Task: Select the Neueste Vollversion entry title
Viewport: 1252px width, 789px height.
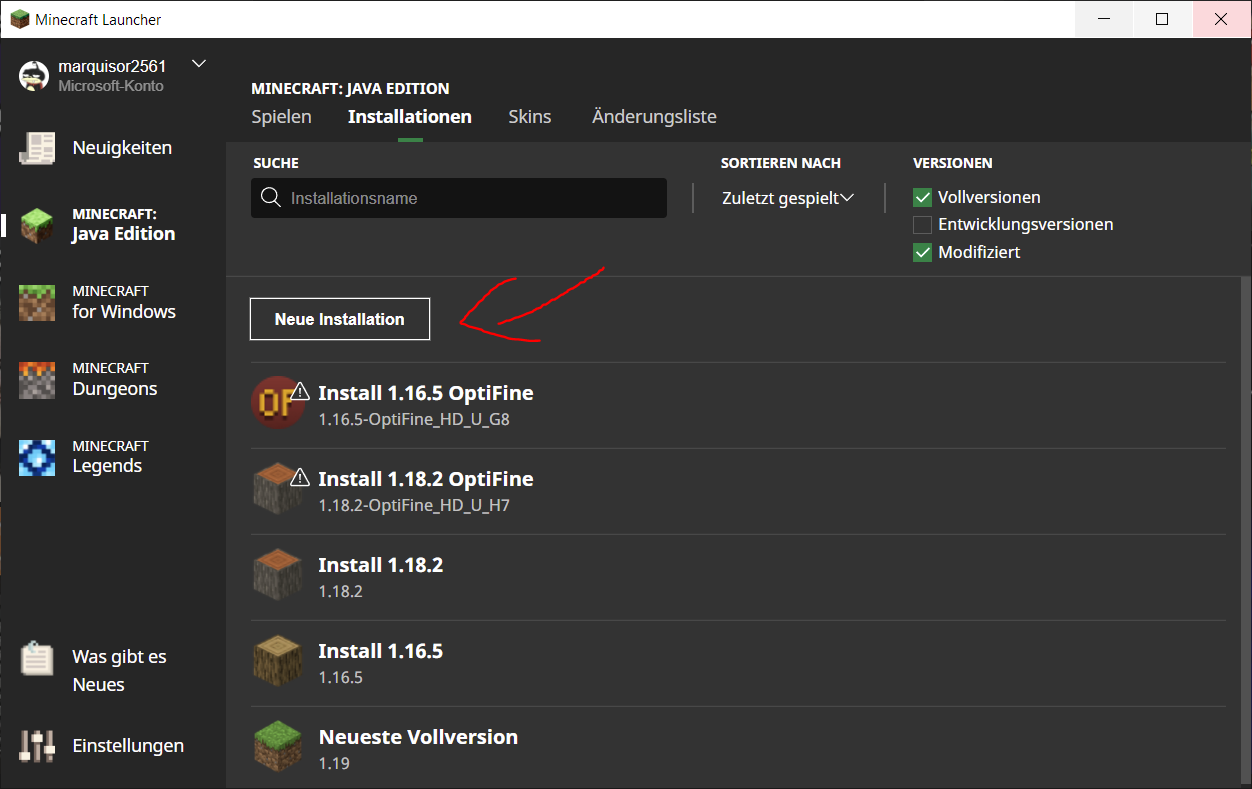Action: tap(418, 737)
